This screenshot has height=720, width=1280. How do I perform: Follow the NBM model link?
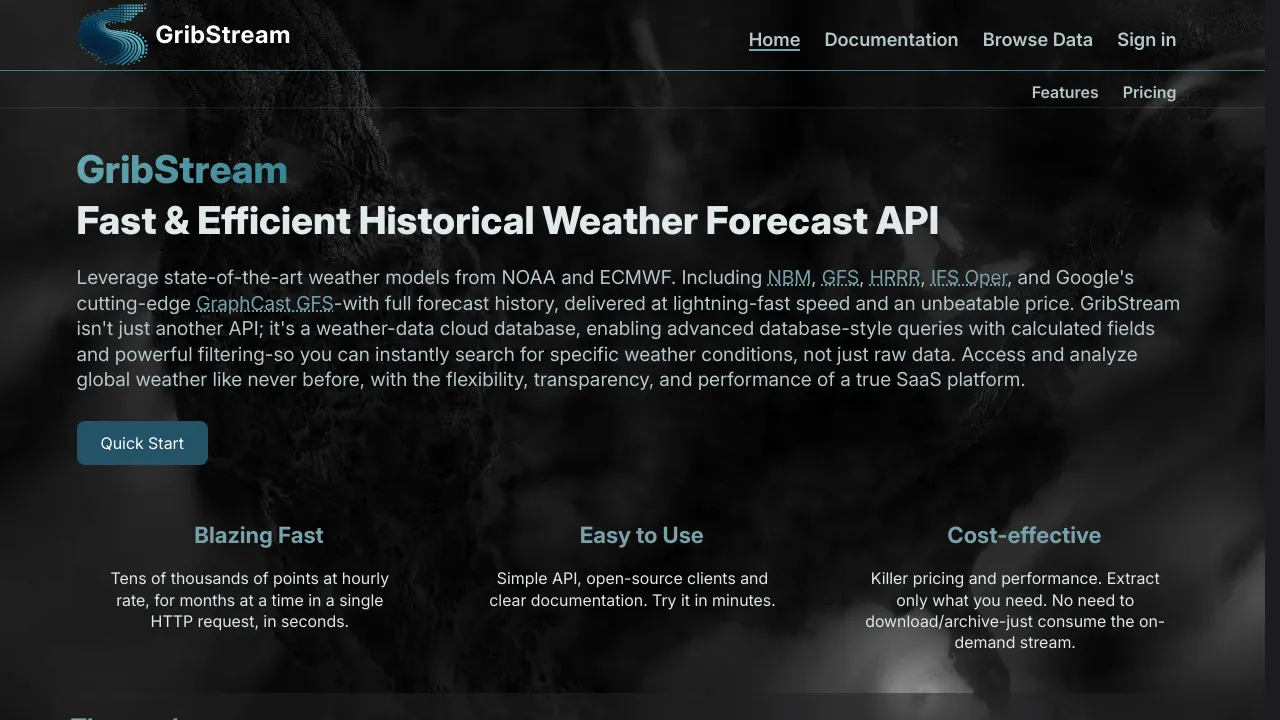(x=789, y=277)
